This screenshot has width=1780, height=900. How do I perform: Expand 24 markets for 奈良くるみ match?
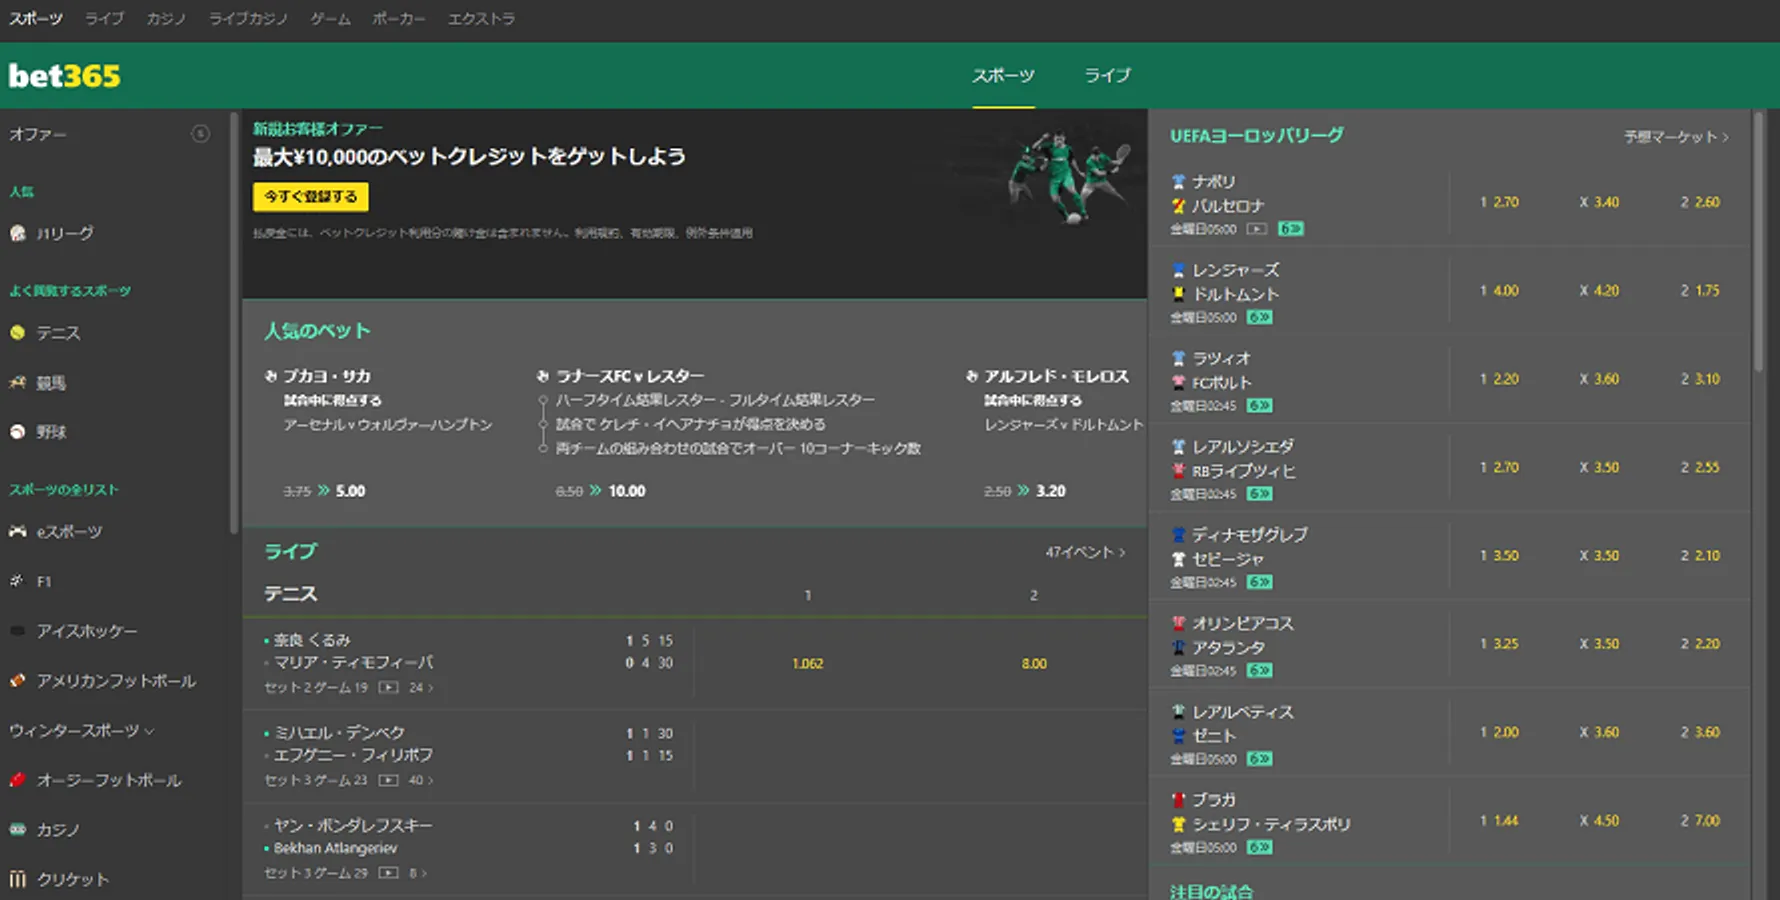coord(421,688)
